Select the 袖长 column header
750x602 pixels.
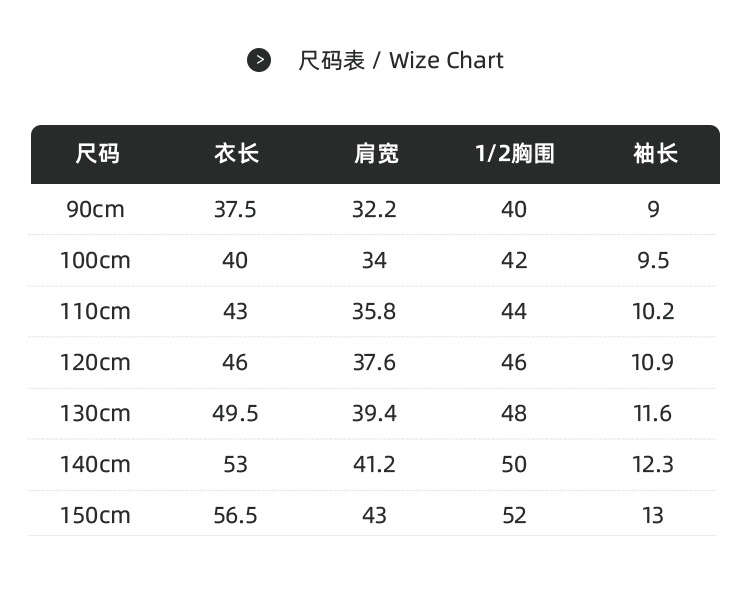point(654,154)
